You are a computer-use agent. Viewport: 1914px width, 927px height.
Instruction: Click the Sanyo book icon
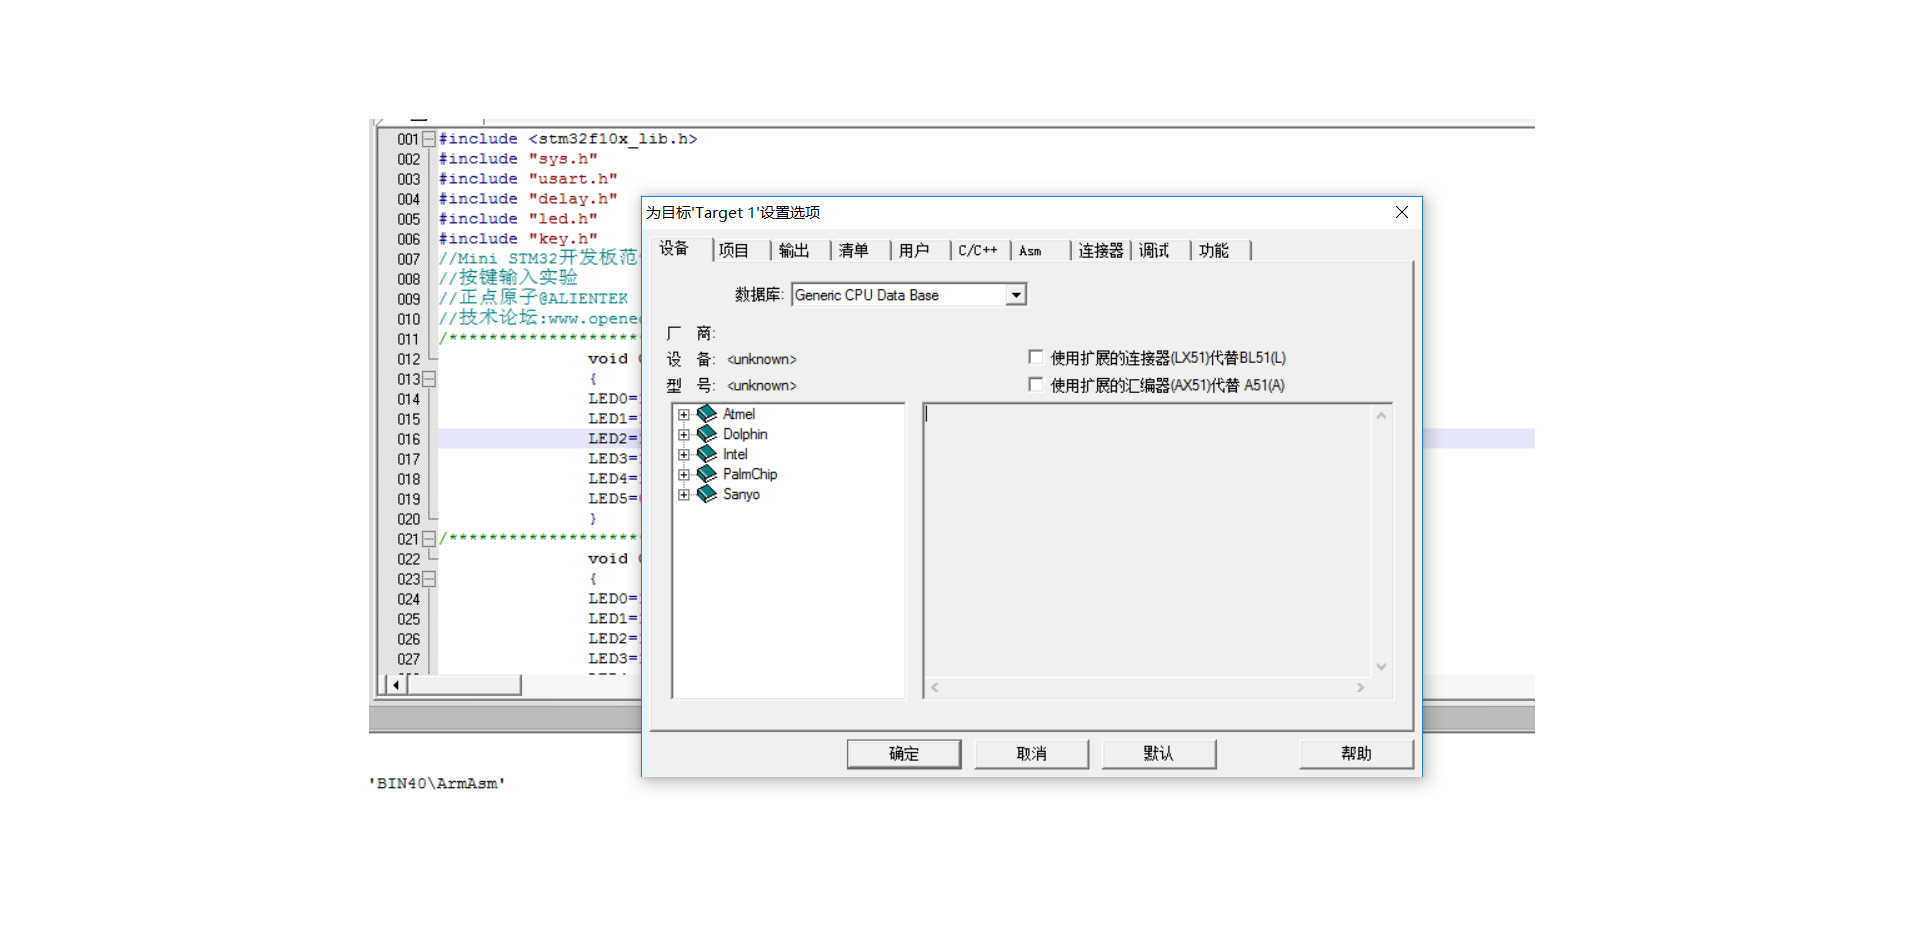[x=707, y=494]
